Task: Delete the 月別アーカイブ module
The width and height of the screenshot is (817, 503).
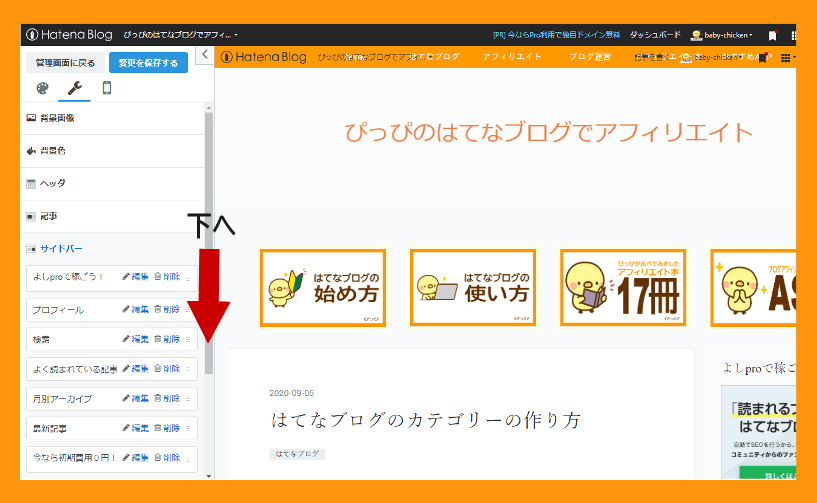Action: tap(167, 398)
